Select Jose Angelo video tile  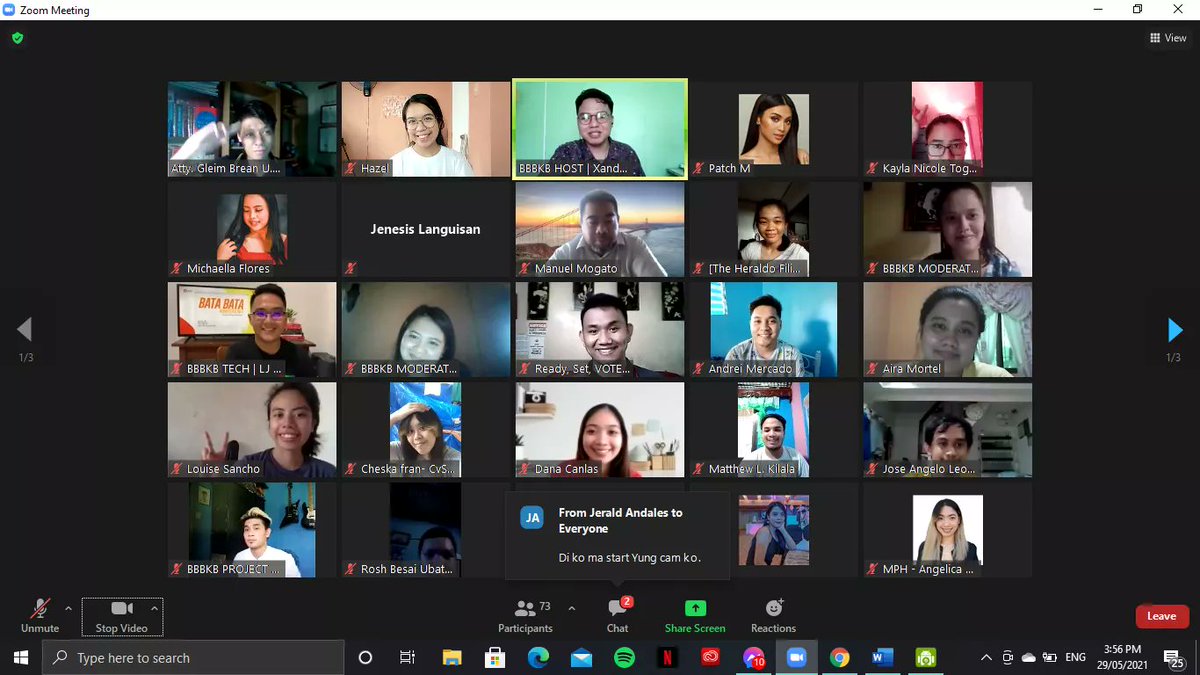click(947, 429)
